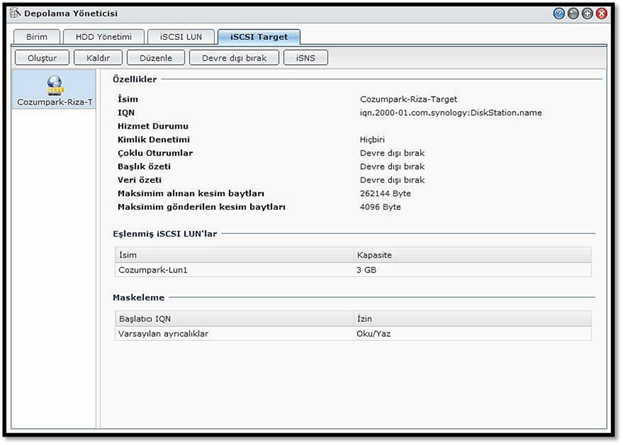
Task: Click the Kaldır button
Action: [x=98, y=58]
